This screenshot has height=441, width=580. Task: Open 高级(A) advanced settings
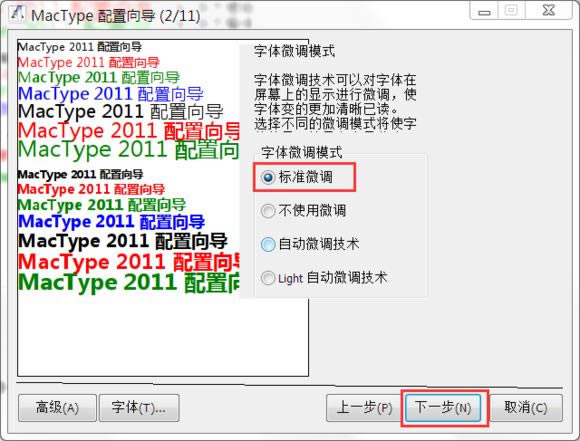(x=57, y=408)
